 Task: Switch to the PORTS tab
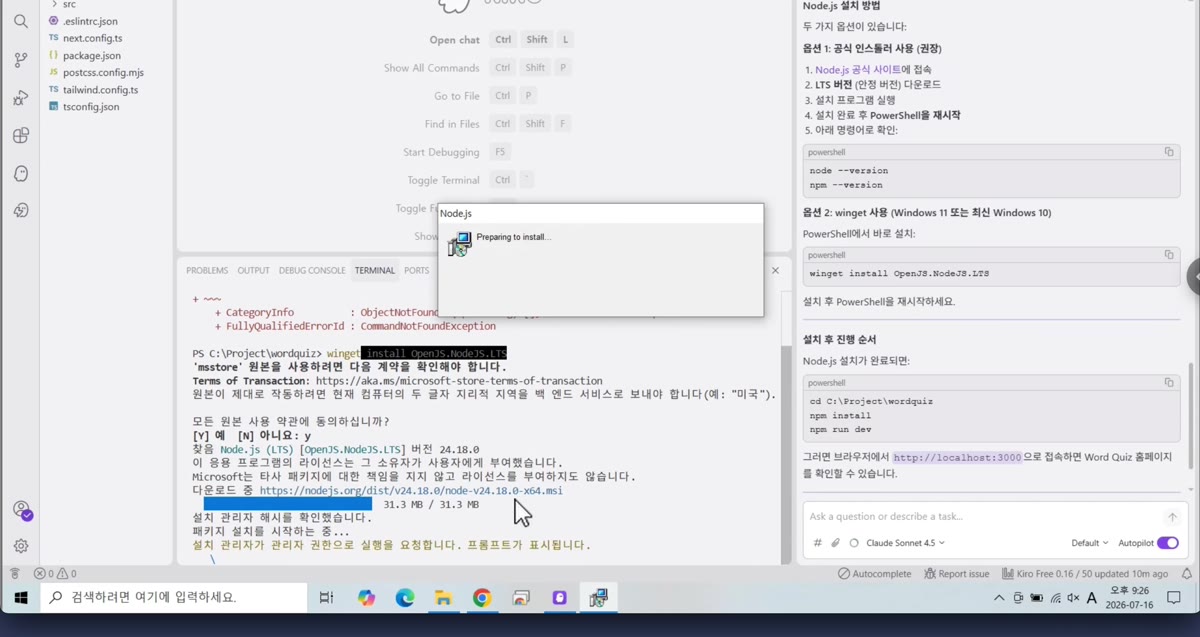(417, 270)
